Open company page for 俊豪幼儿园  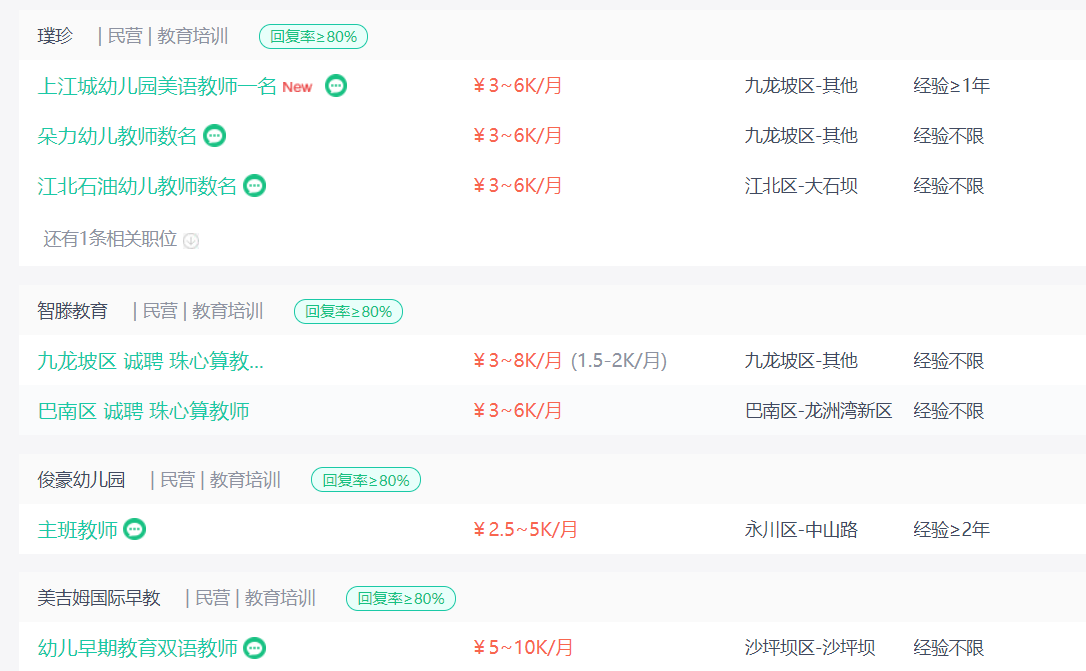tap(82, 480)
